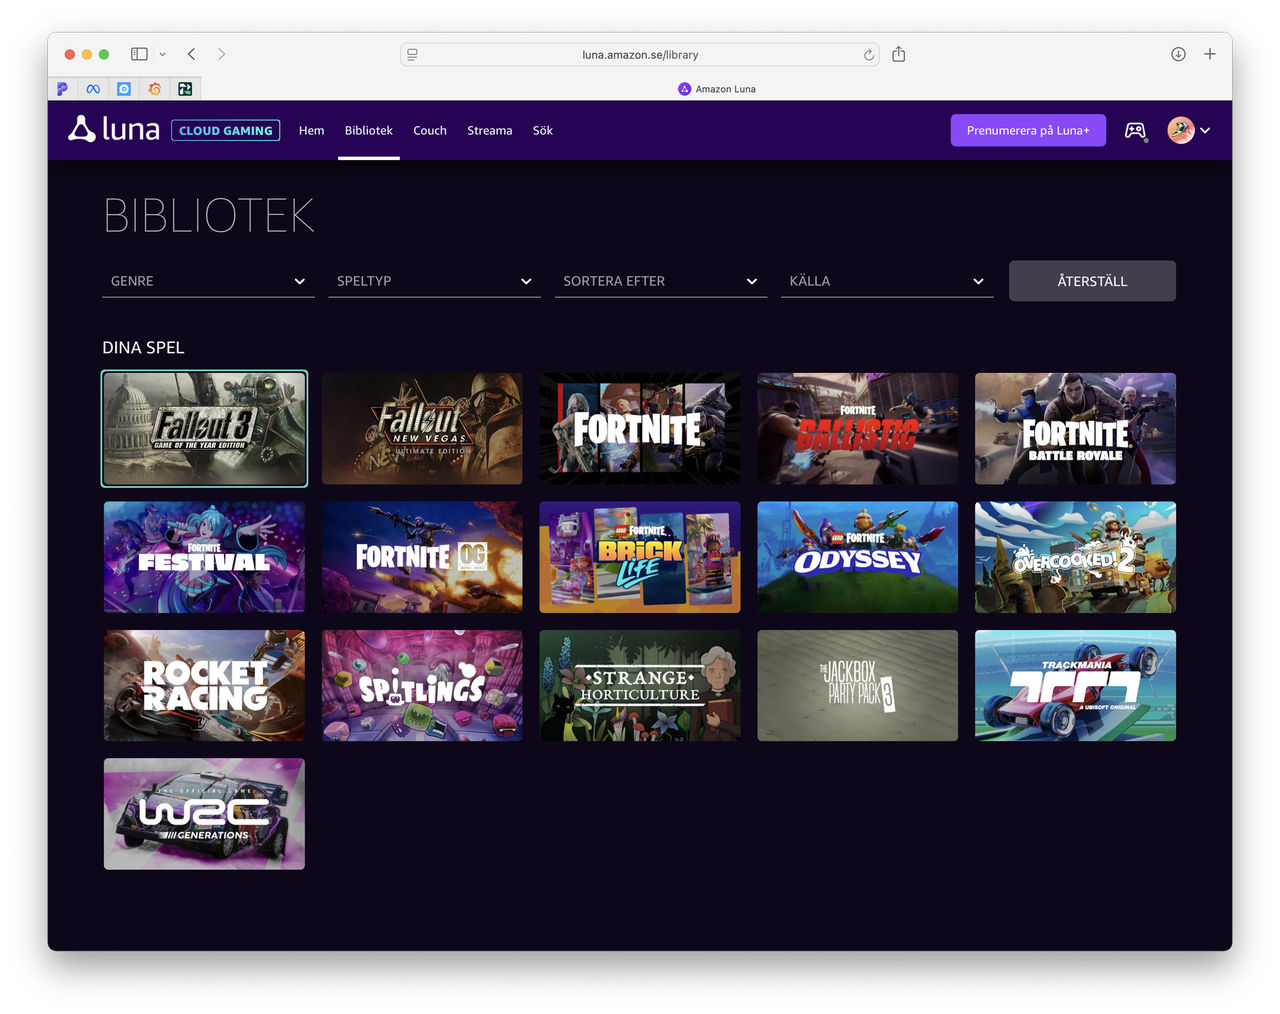Expand the GENRE dropdown

(207, 281)
